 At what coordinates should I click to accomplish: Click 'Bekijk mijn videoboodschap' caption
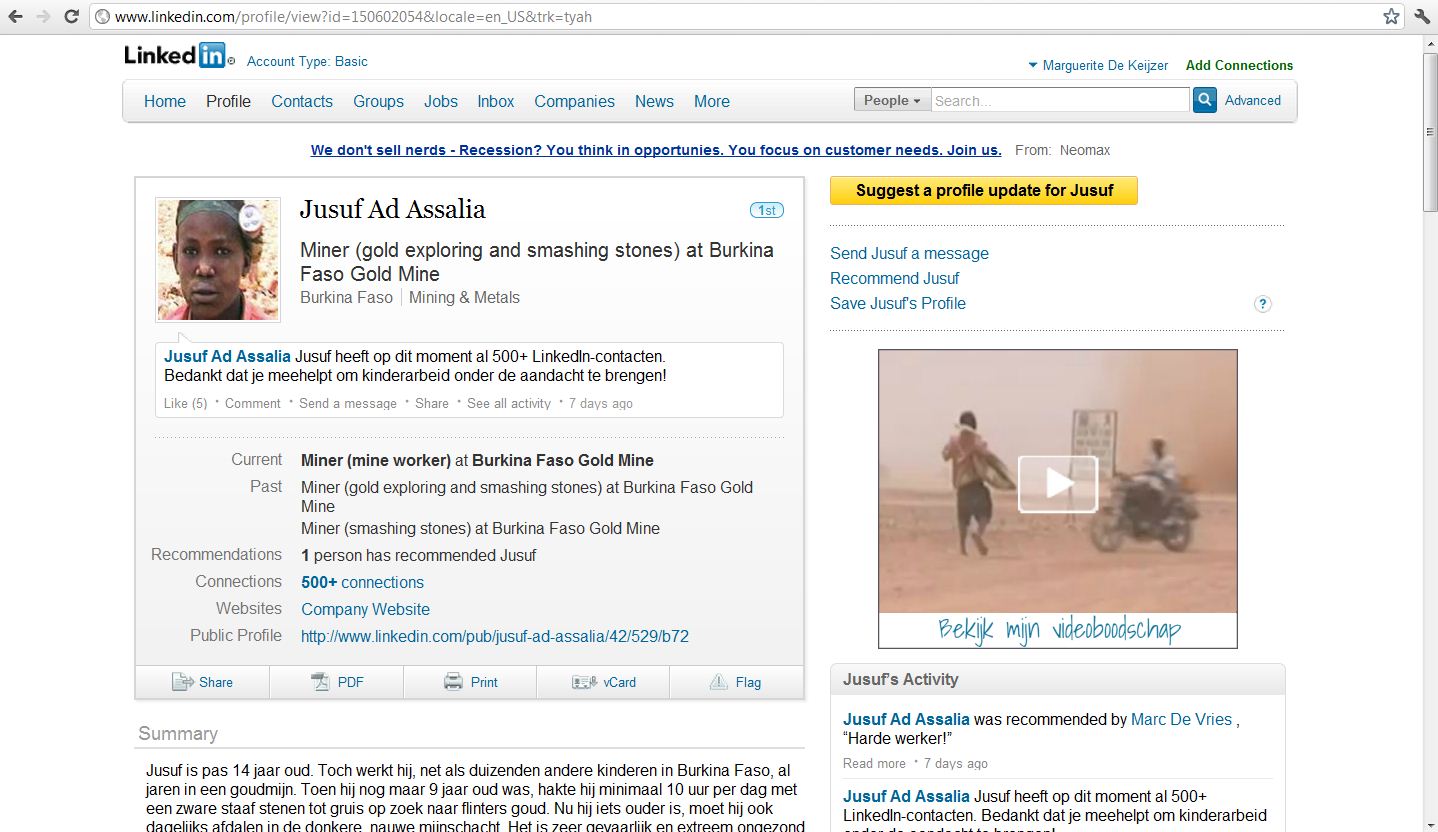[x=1059, y=629]
